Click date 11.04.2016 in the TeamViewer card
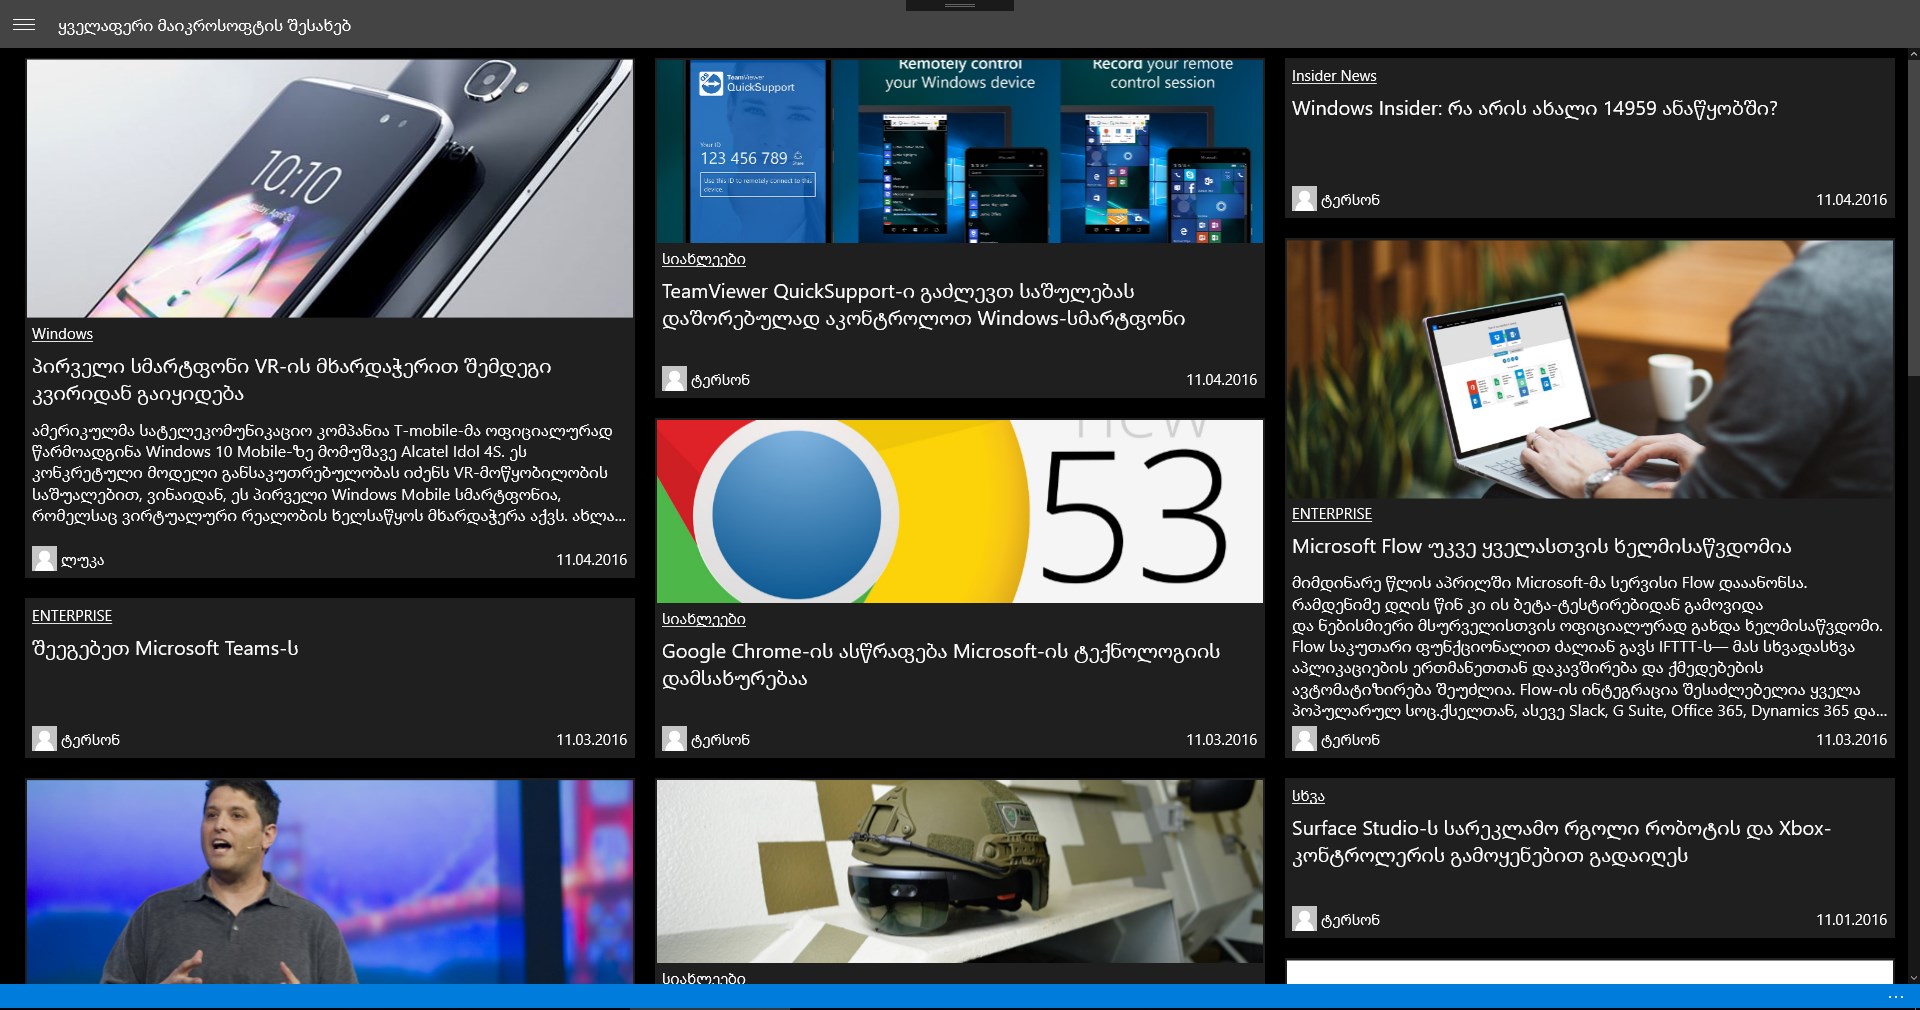This screenshot has height=1010, width=1920. 1222,380
